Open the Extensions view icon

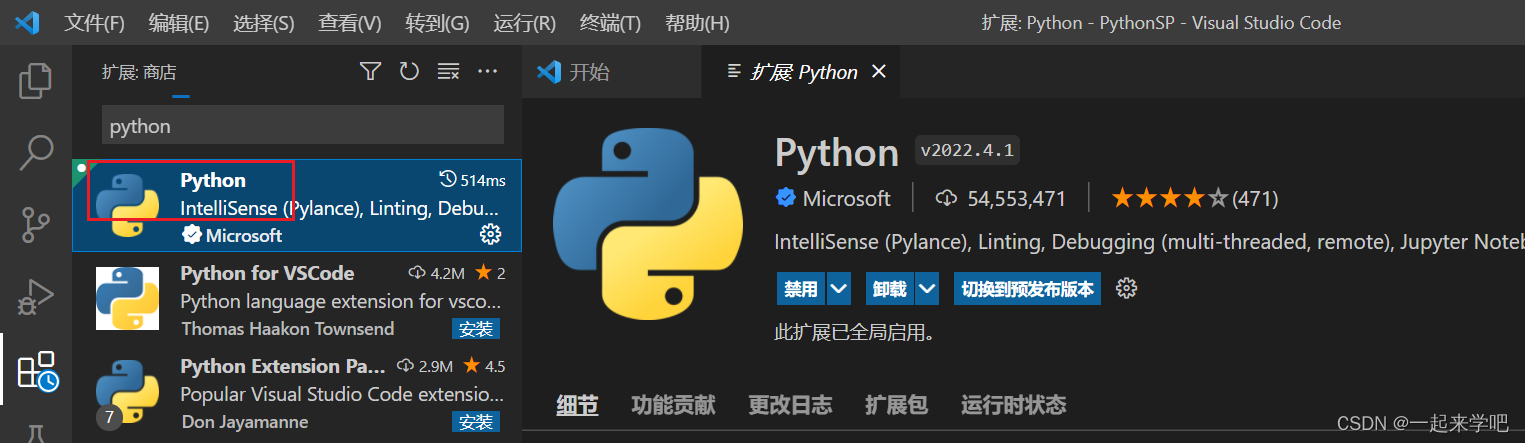38,370
